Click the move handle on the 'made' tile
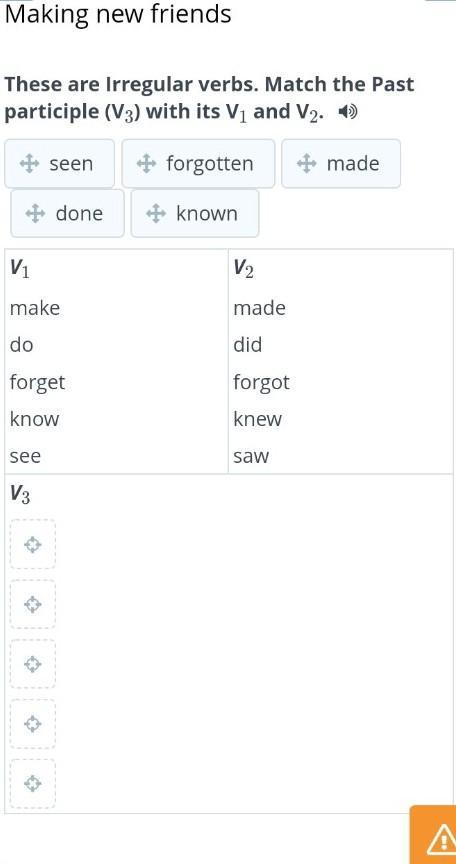This screenshot has width=456, height=864. tap(306, 164)
